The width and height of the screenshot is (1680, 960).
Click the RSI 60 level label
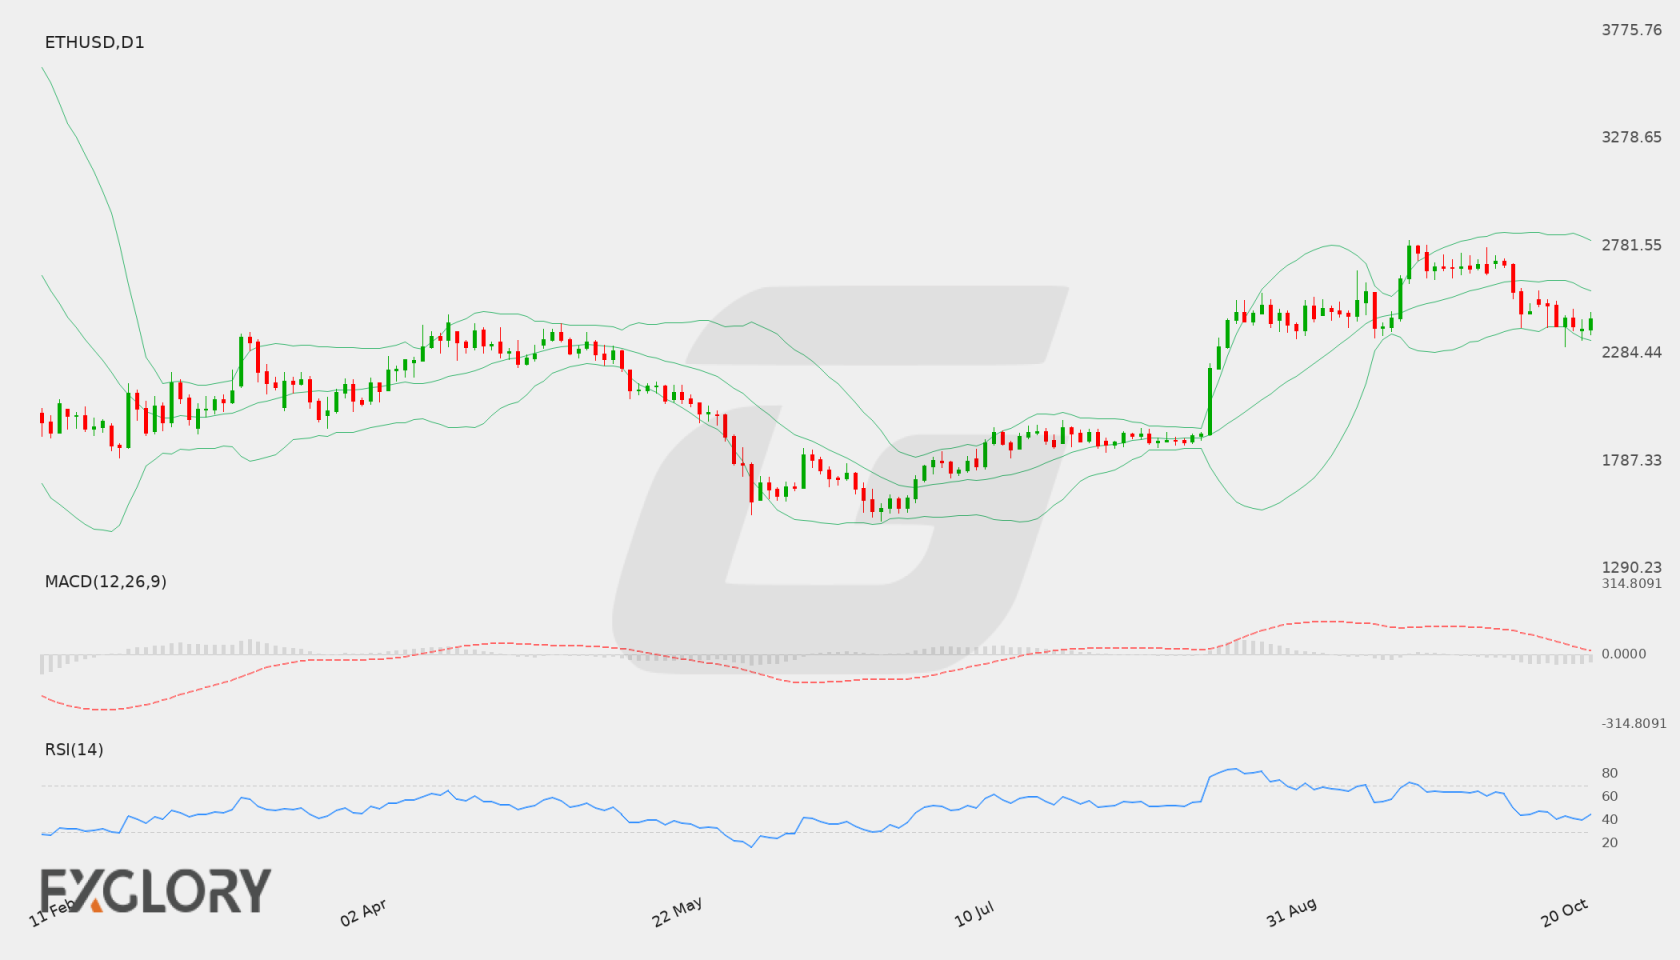point(1610,796)
